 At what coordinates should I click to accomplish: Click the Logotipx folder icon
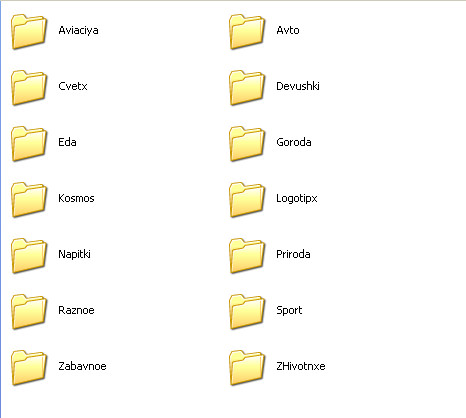tap(247, 200)
